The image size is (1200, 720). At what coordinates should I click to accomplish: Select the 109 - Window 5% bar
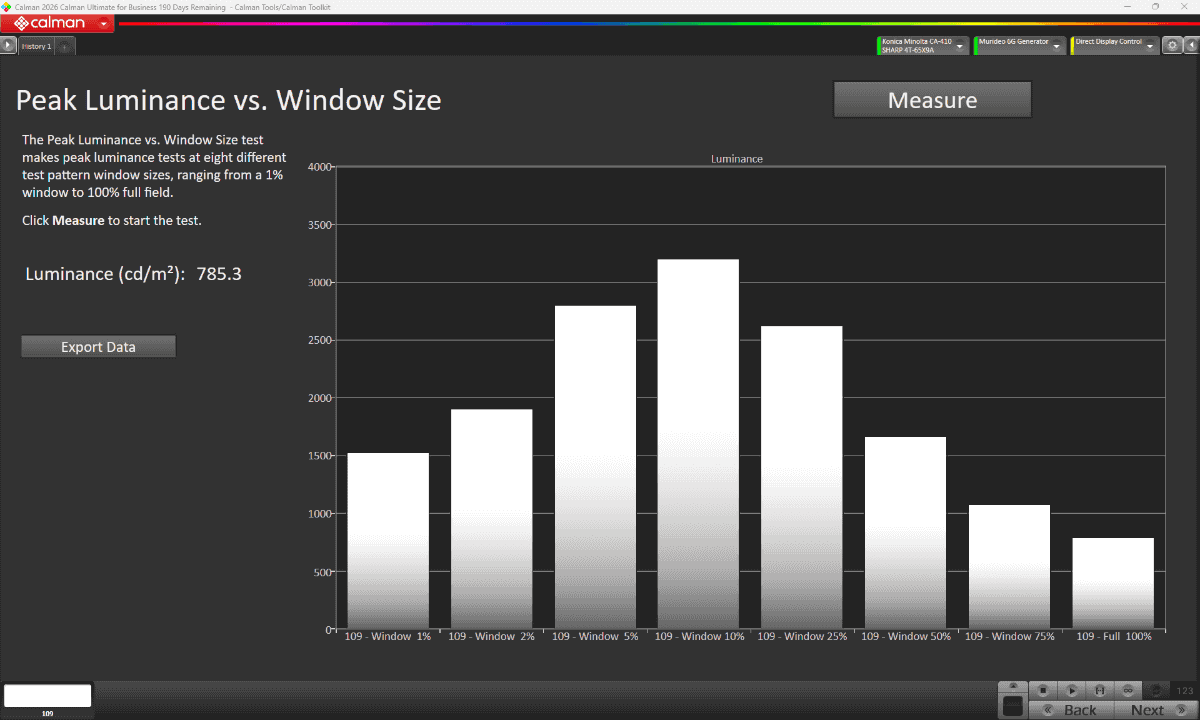coord(595,467)
